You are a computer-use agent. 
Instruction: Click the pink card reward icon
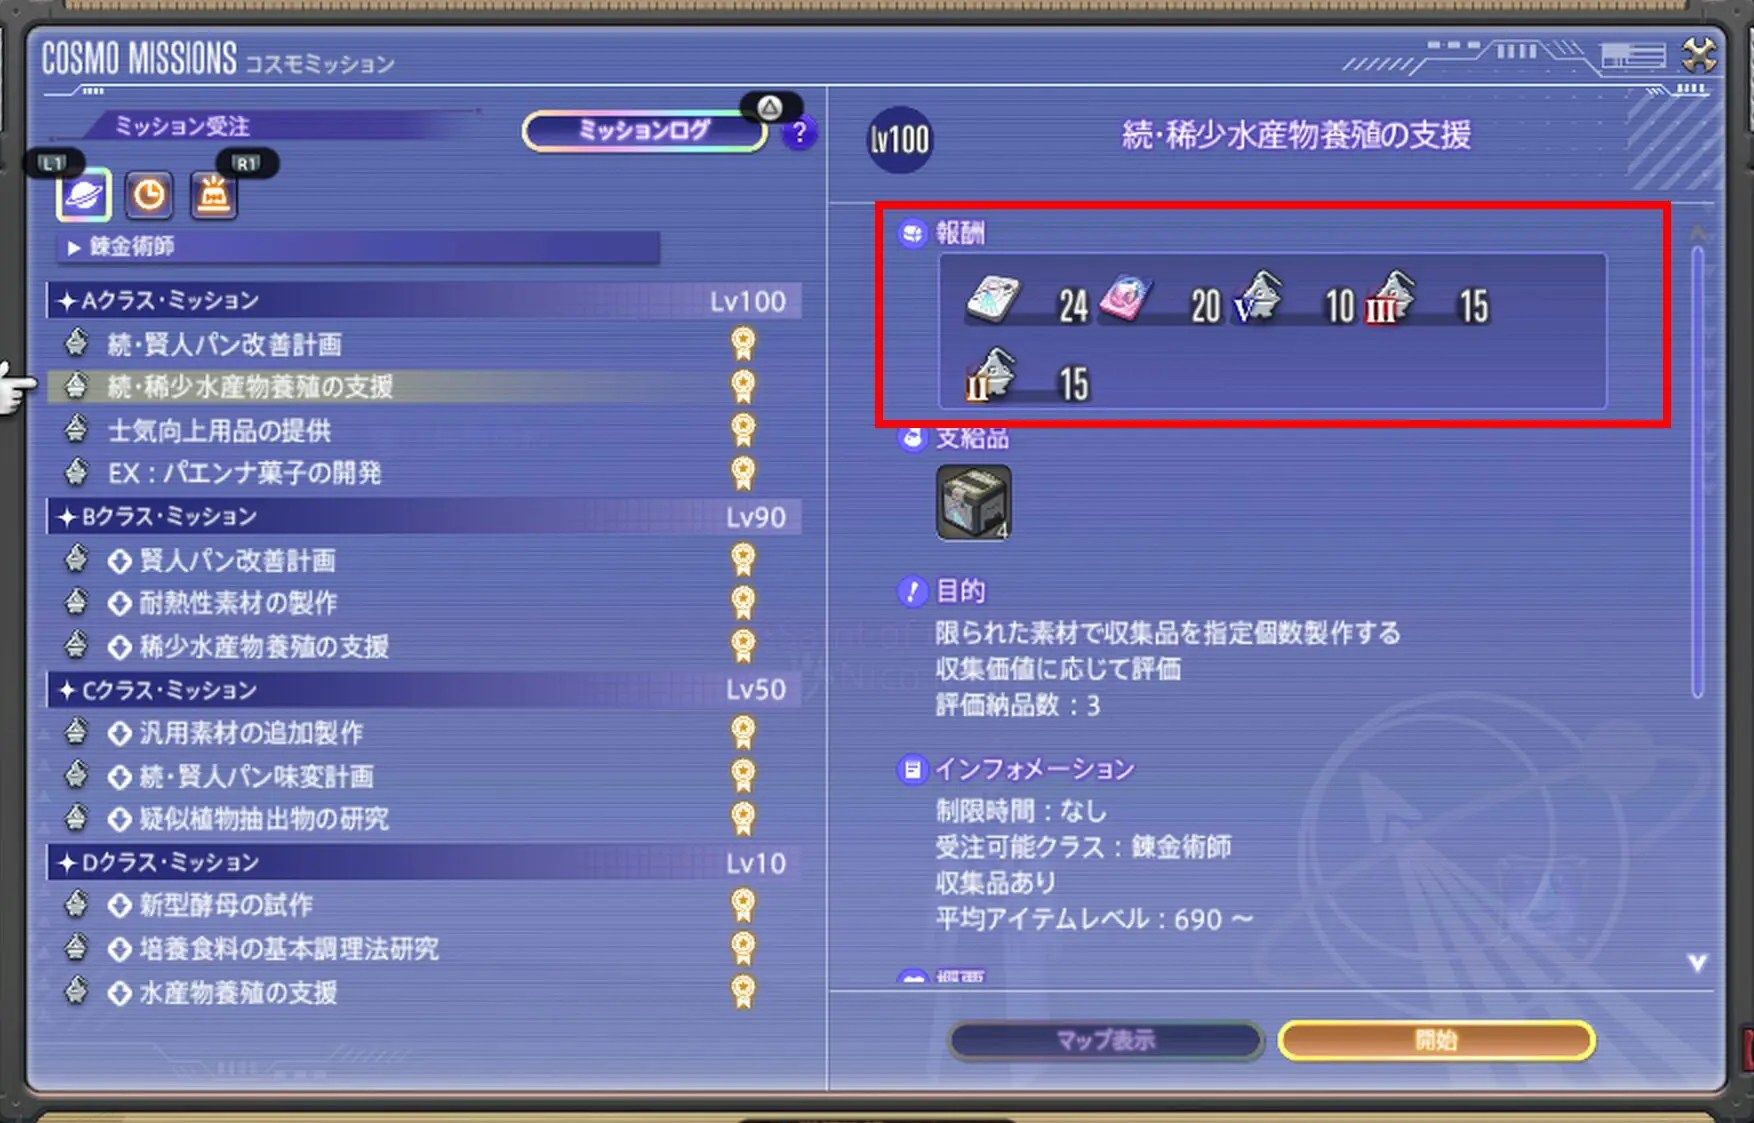click(x=1126, y=298)
